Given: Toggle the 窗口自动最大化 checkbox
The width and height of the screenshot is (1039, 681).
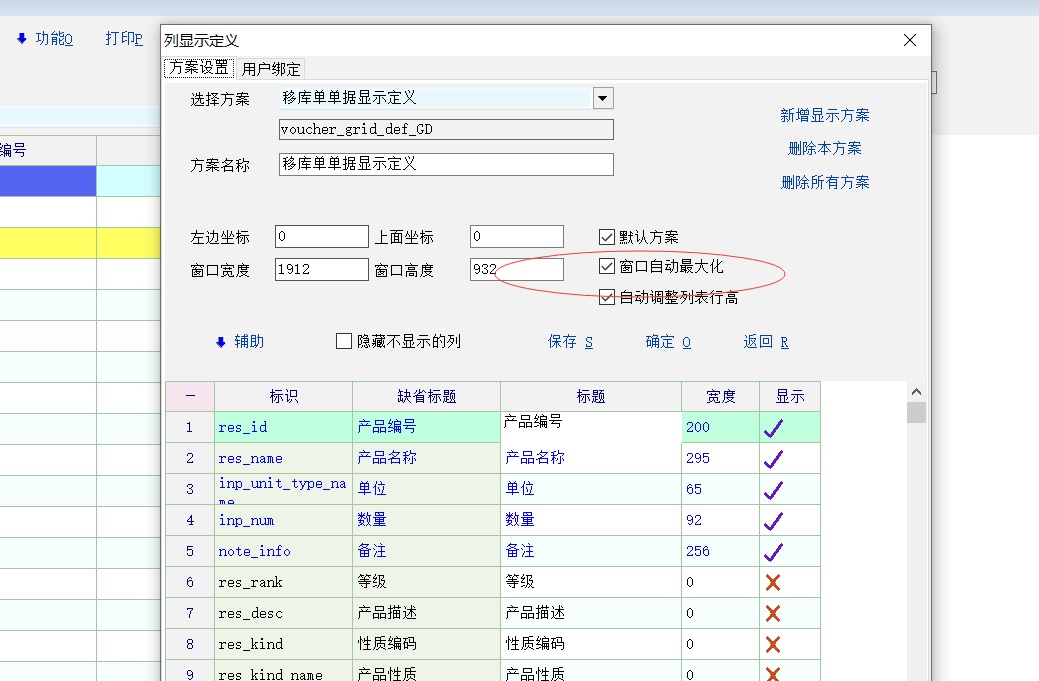Looking at the screenshot, I should (607, 266).
